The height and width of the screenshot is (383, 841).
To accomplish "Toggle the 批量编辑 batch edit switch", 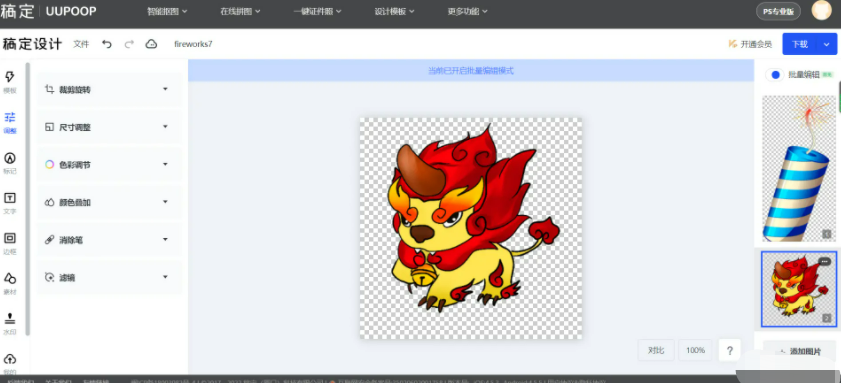I will [774, 75].
